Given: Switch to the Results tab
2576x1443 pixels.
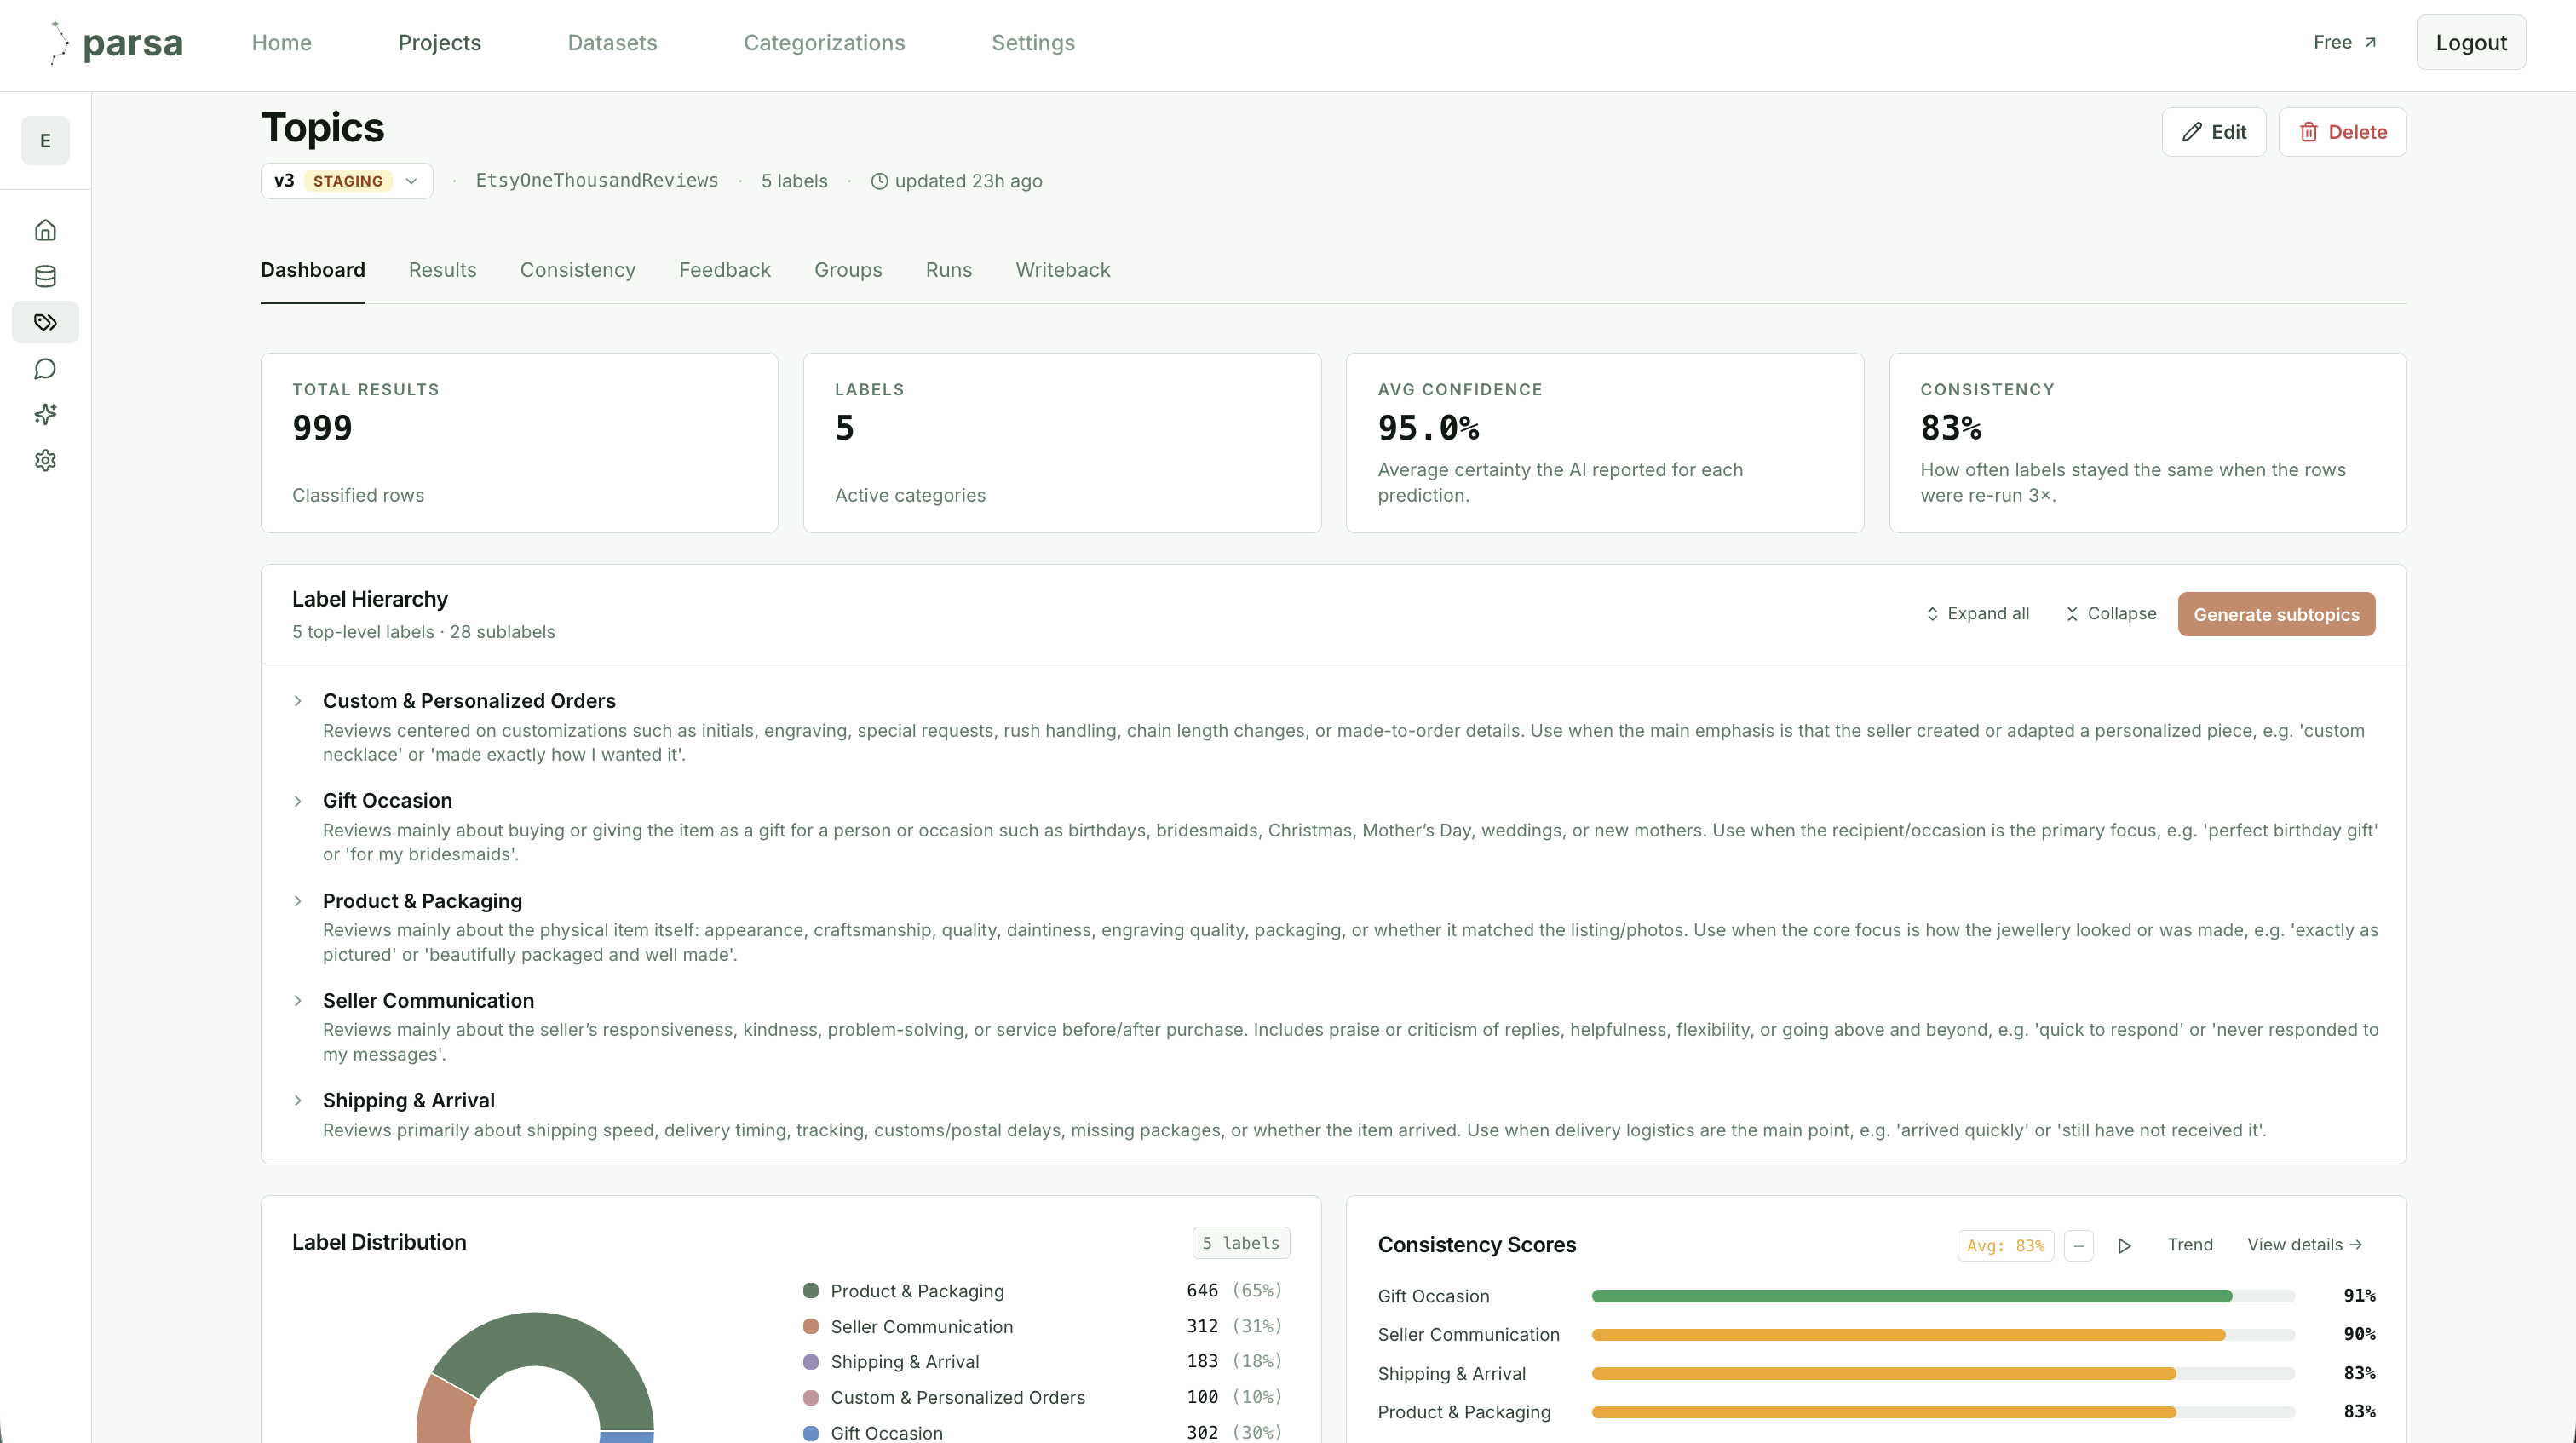Looking at the screenshot, I should tap(442, 270).
